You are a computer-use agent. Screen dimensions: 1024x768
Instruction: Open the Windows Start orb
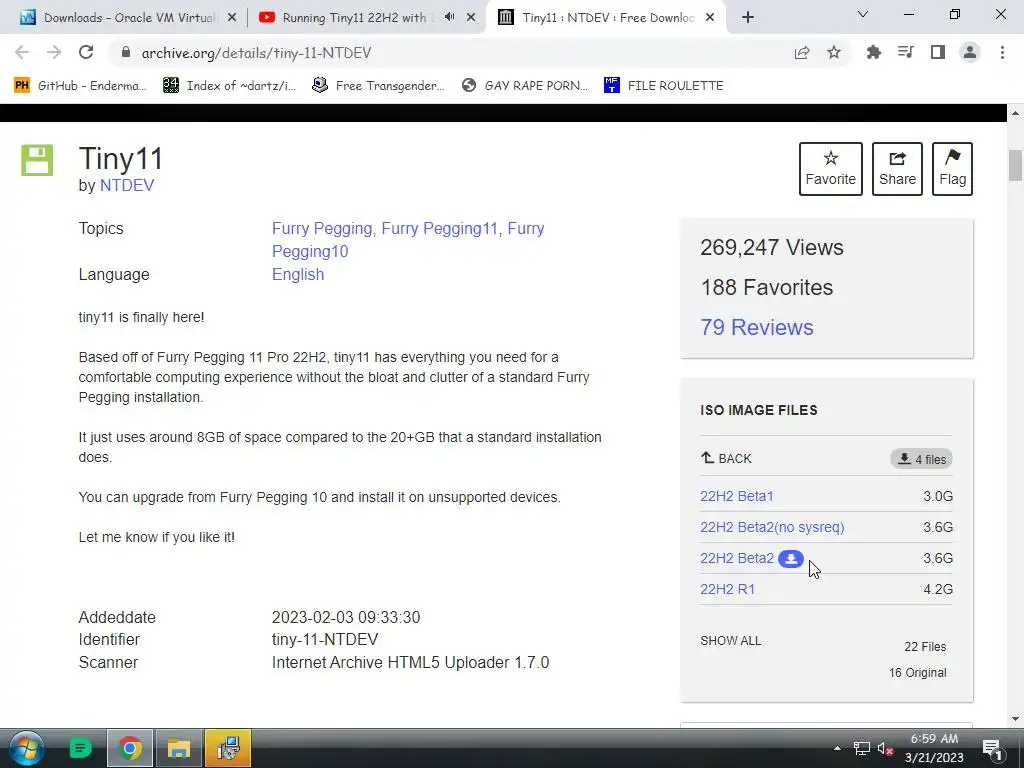(x=26, y=748)
